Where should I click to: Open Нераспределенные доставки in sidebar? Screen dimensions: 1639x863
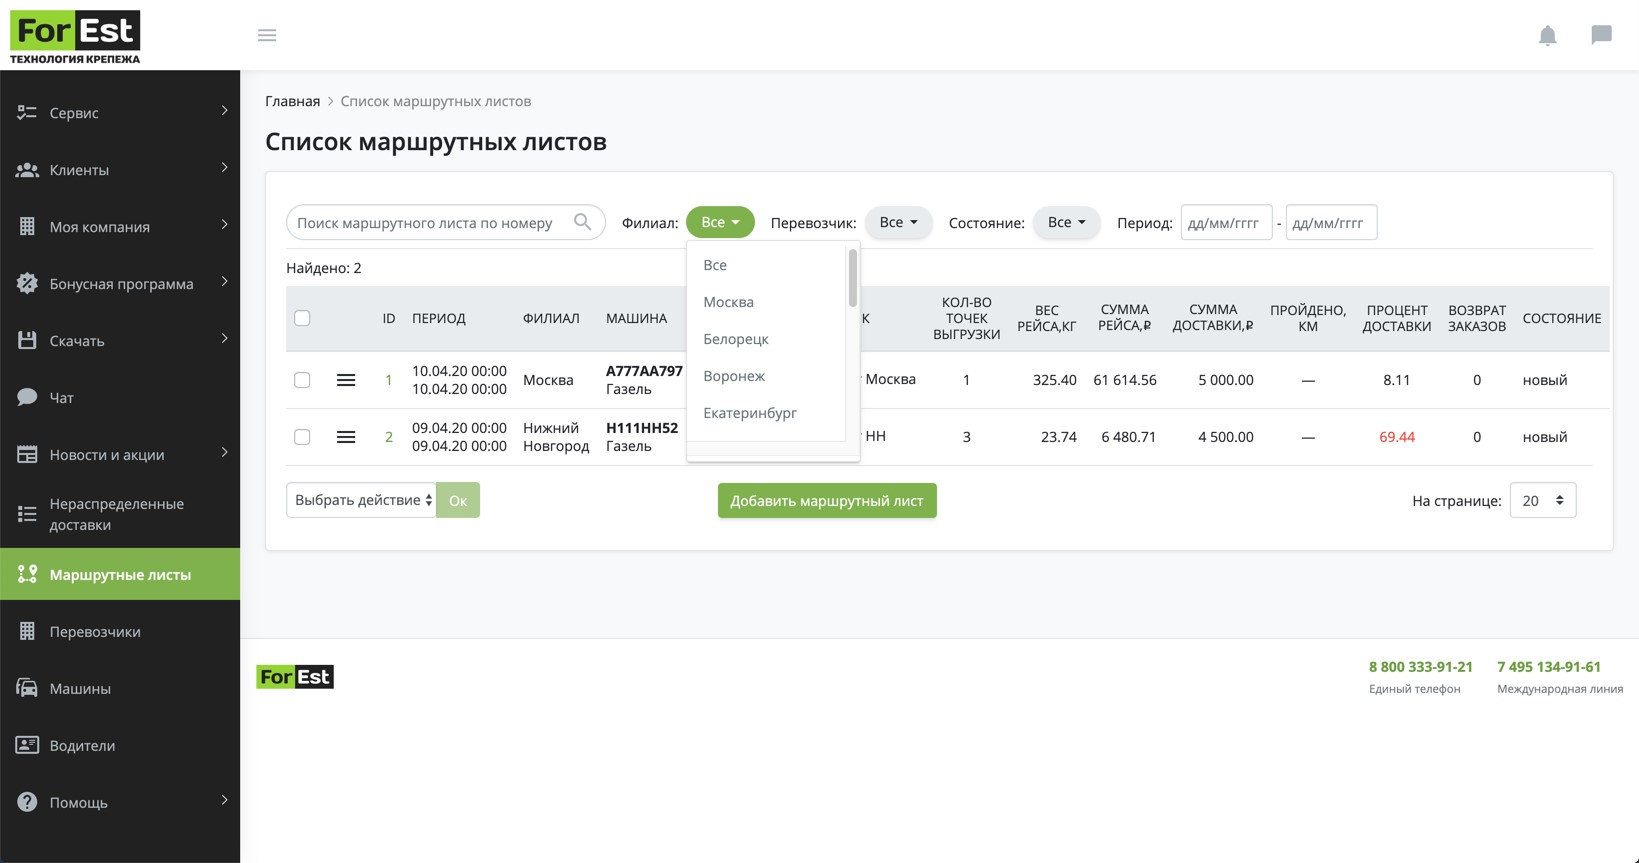click(120, 514)
